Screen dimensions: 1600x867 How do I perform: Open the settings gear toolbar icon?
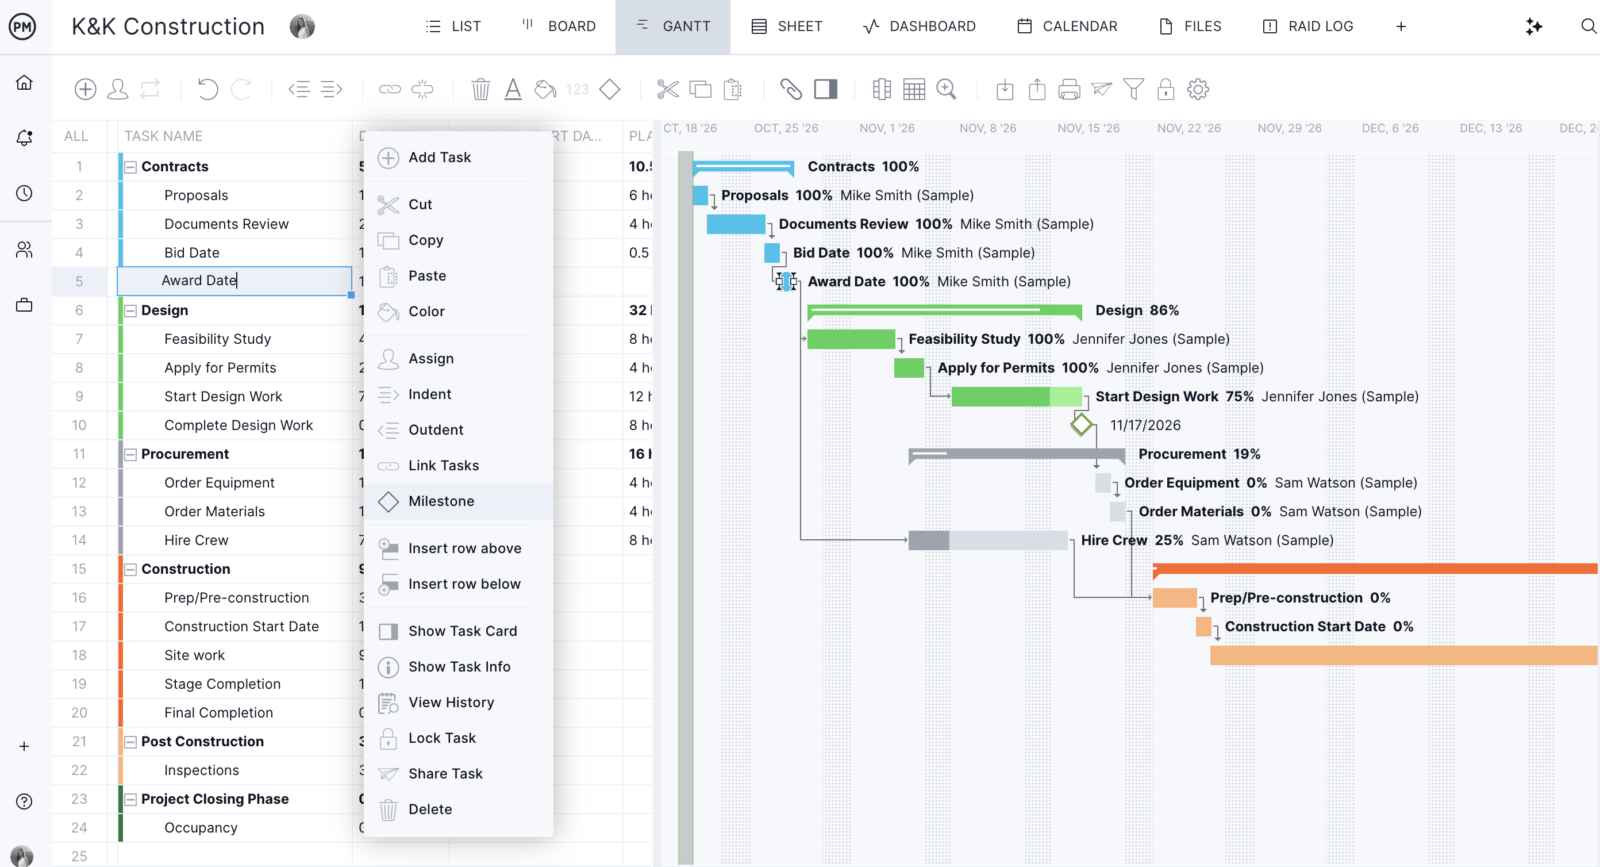1198,90
